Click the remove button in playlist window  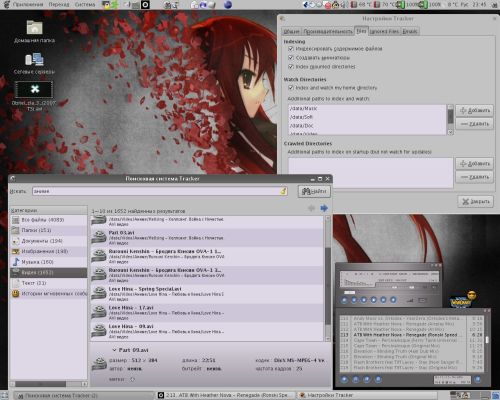pos(356,379)
